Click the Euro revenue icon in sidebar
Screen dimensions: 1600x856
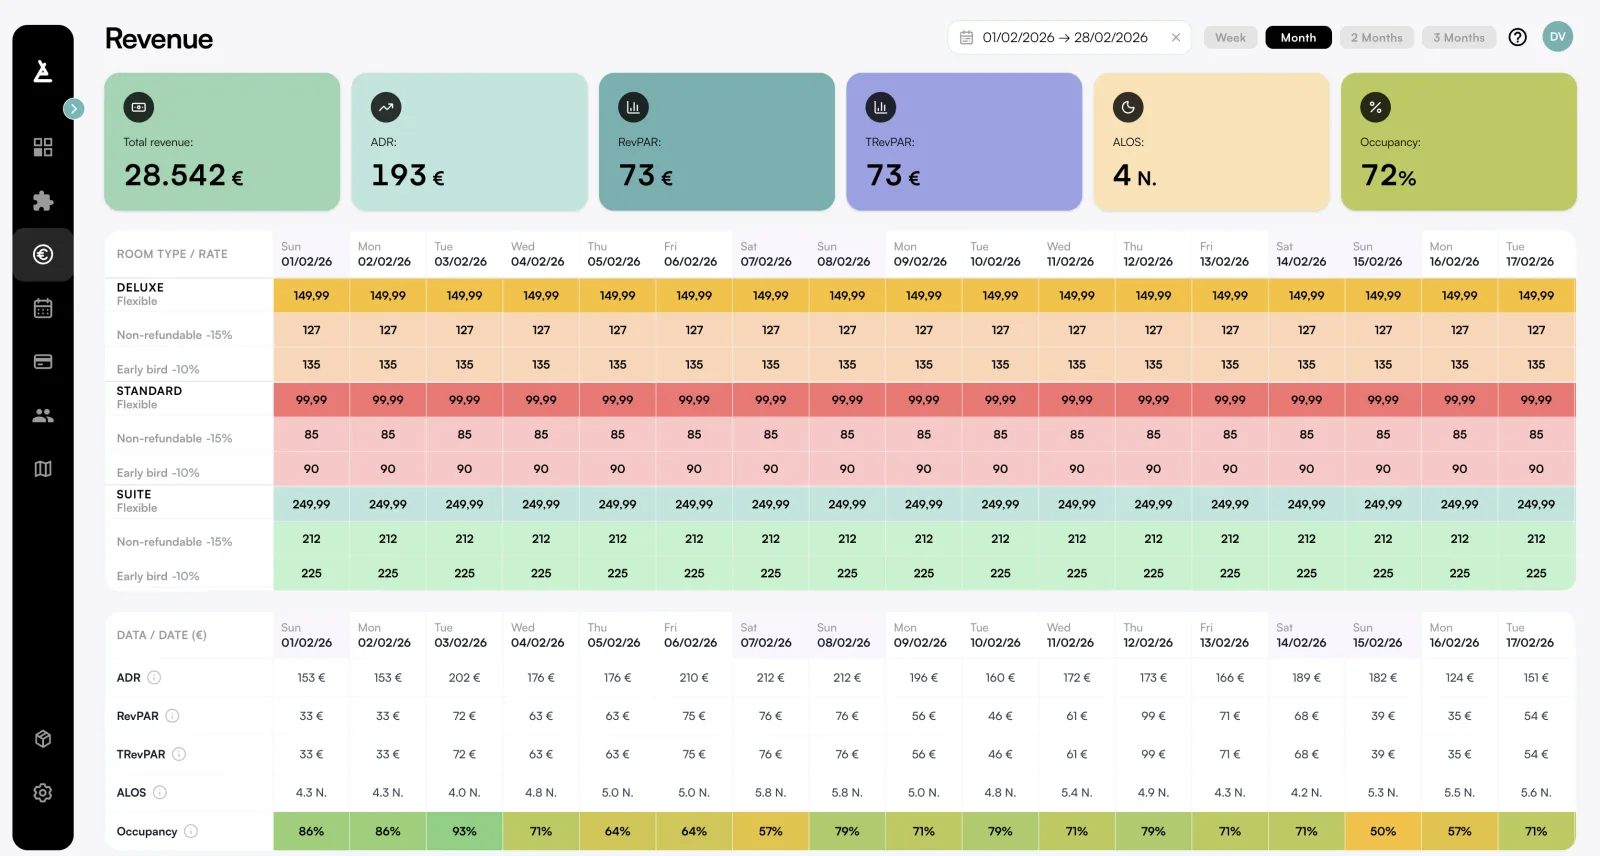[42, 254]
